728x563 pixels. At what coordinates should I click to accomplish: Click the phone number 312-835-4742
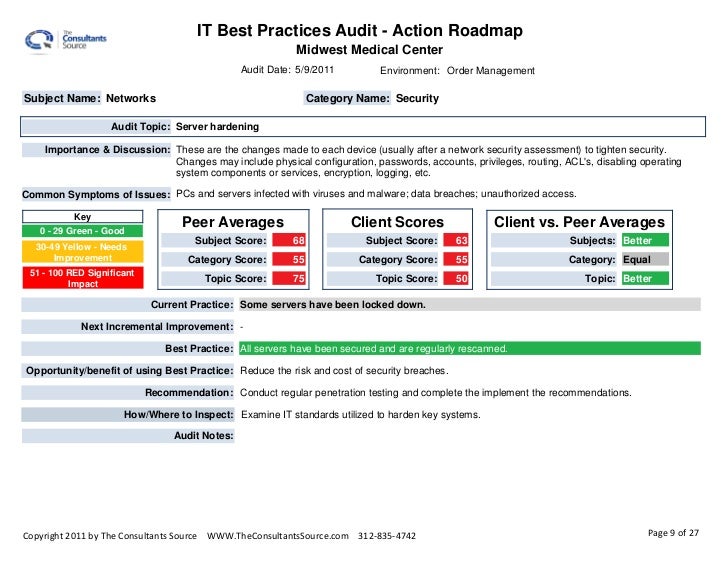[x=387, y=536]
